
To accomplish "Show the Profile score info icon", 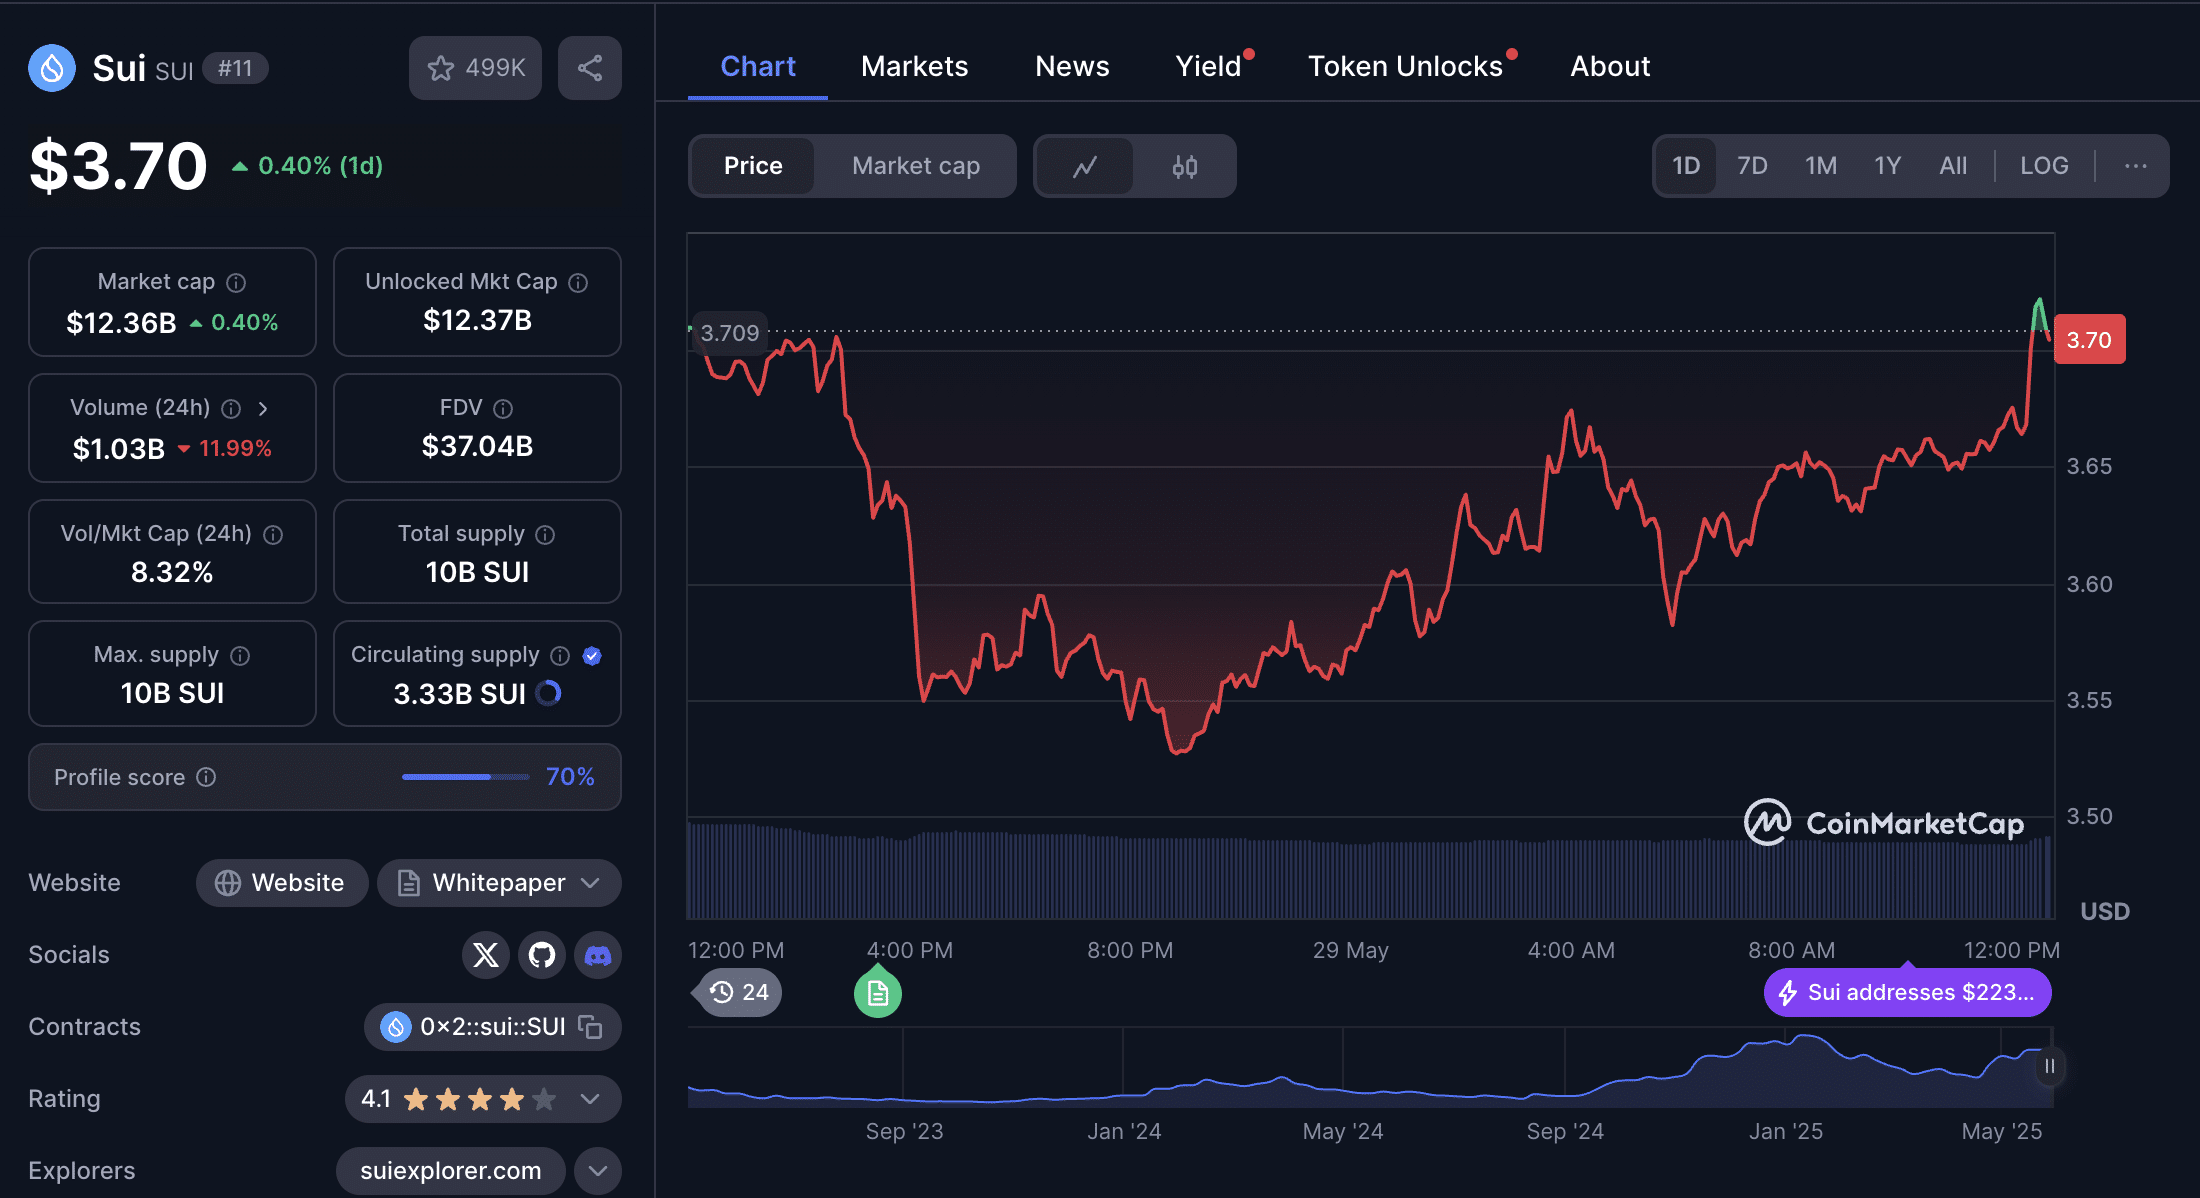I will click(206, 777).
